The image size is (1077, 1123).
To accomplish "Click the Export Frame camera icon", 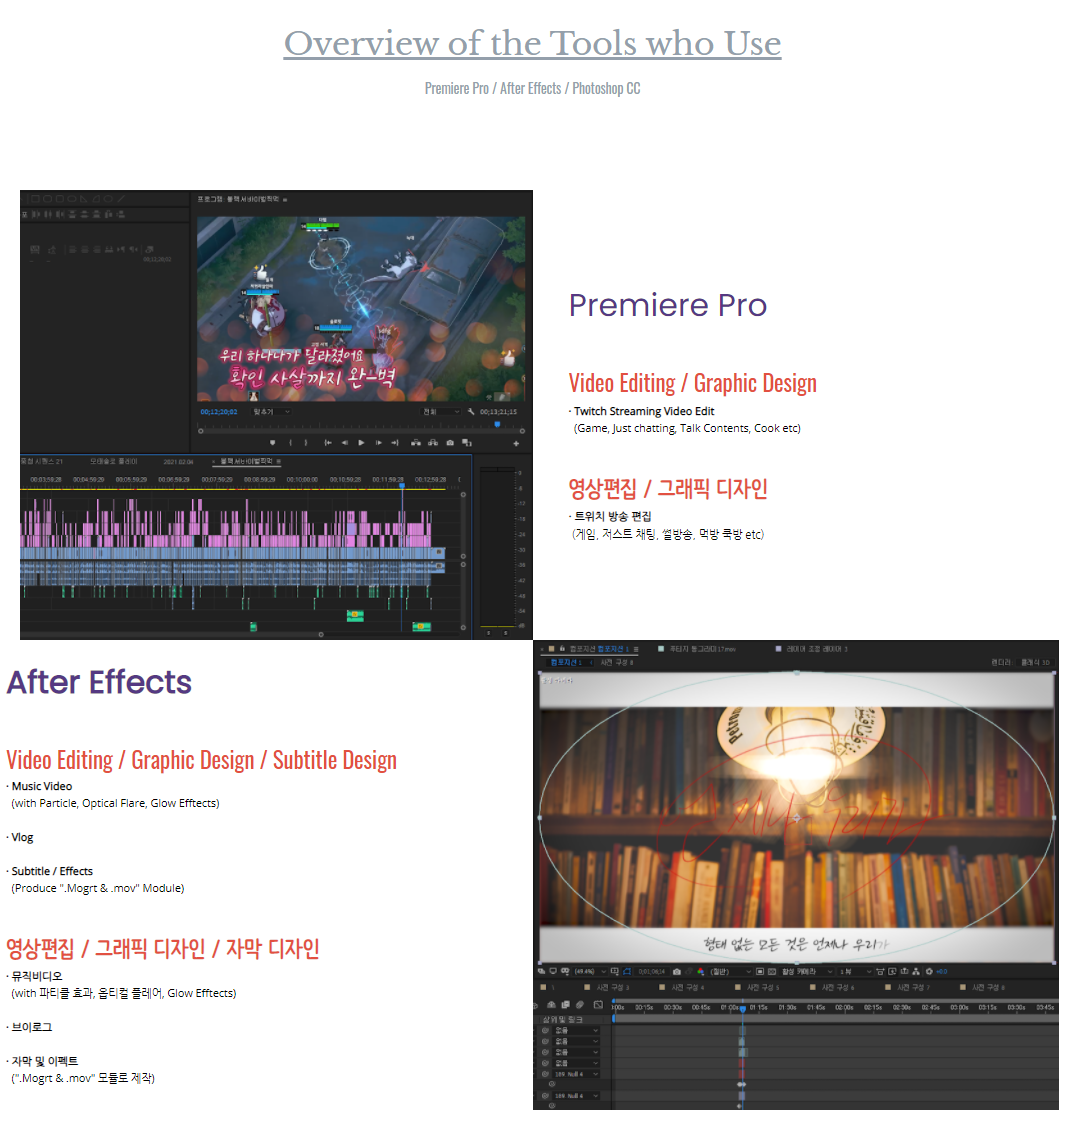I will pyautogui.click(x=450, y=443).
